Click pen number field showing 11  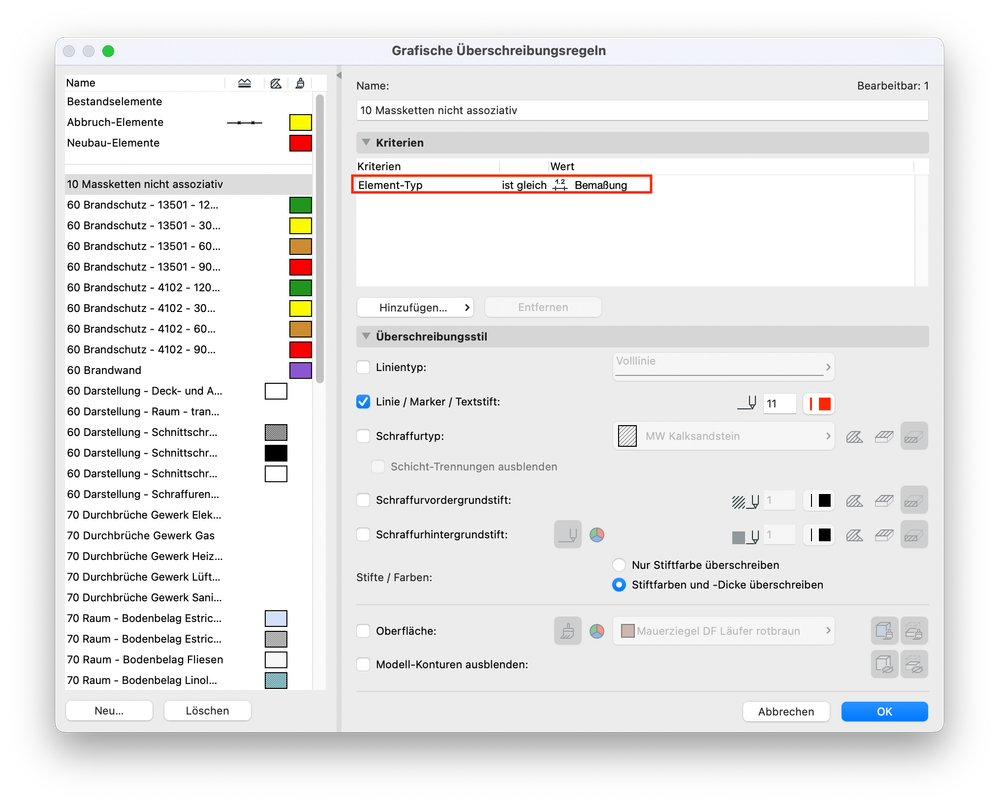tap(779, 404)
